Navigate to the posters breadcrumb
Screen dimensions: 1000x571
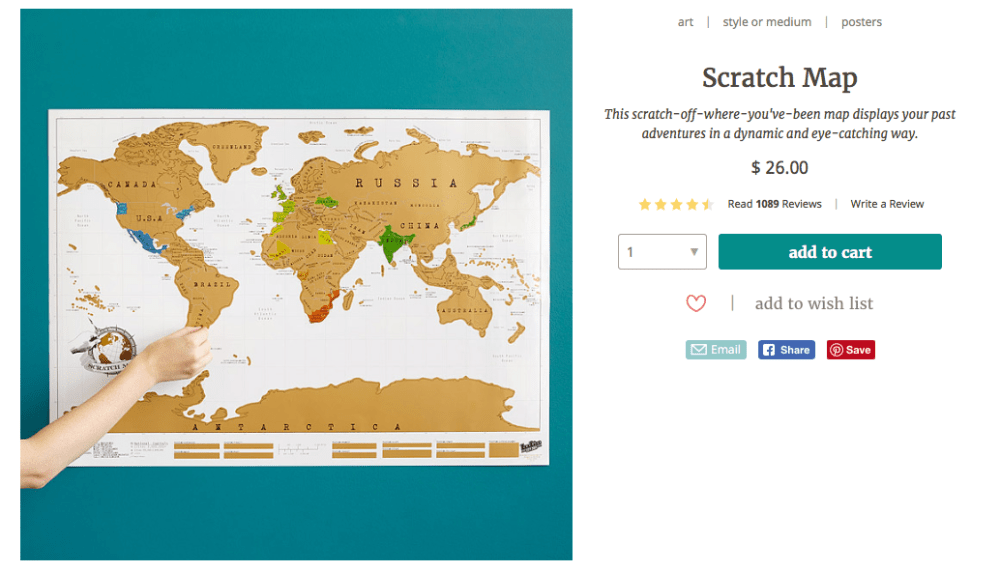[x=861, y=22]
